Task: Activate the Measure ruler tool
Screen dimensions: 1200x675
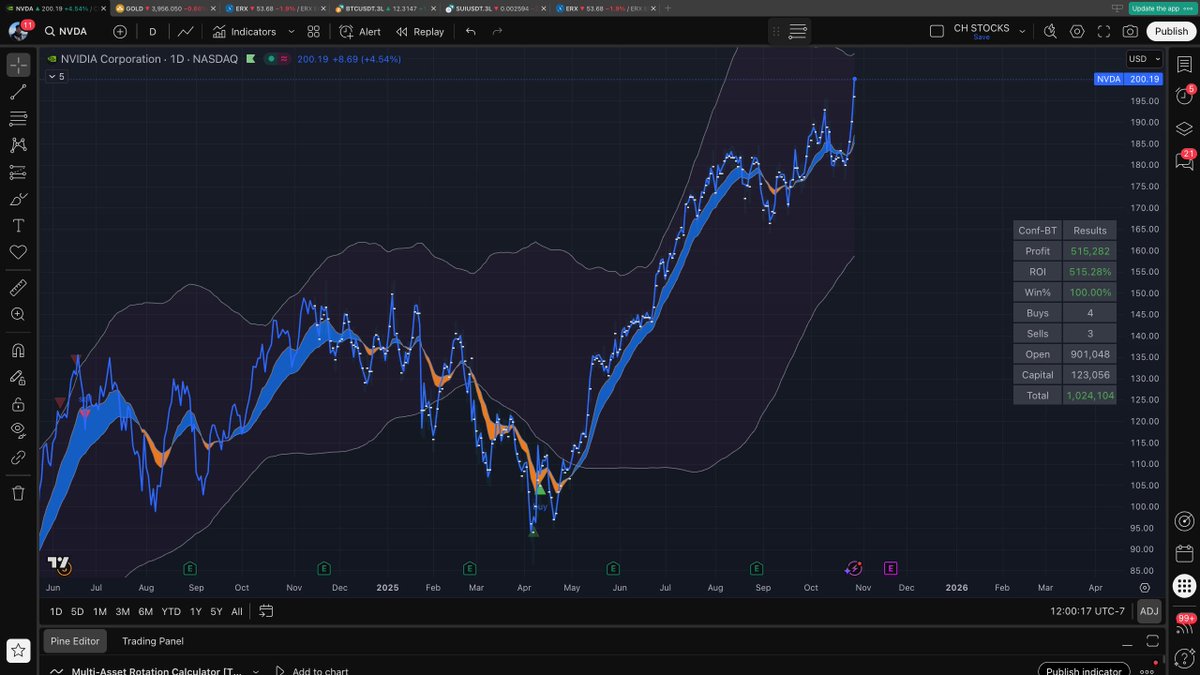Action: pos(18,288)
